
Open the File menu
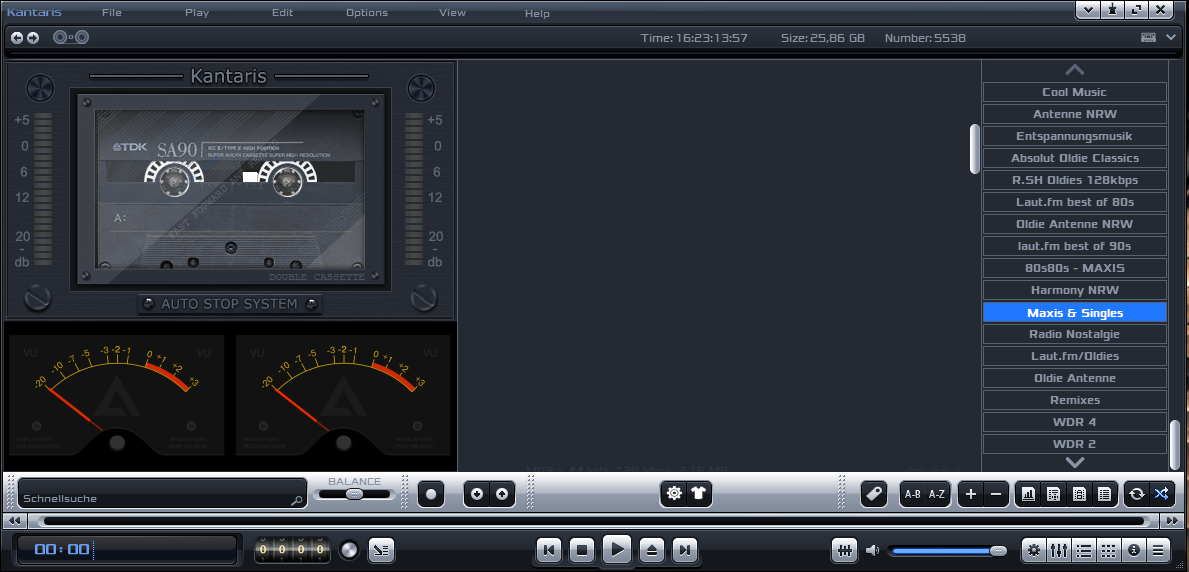(111, 13)
